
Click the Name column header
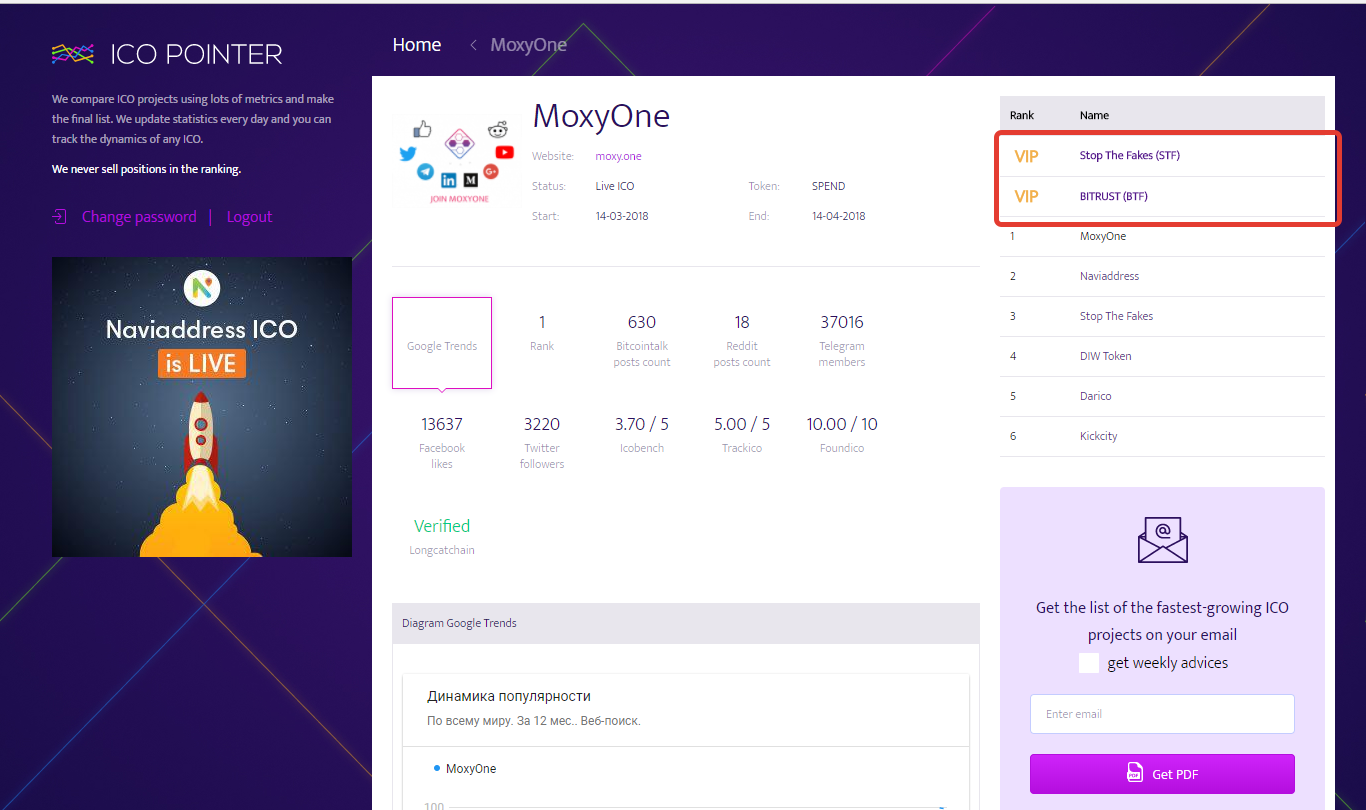pos(1094,115)
